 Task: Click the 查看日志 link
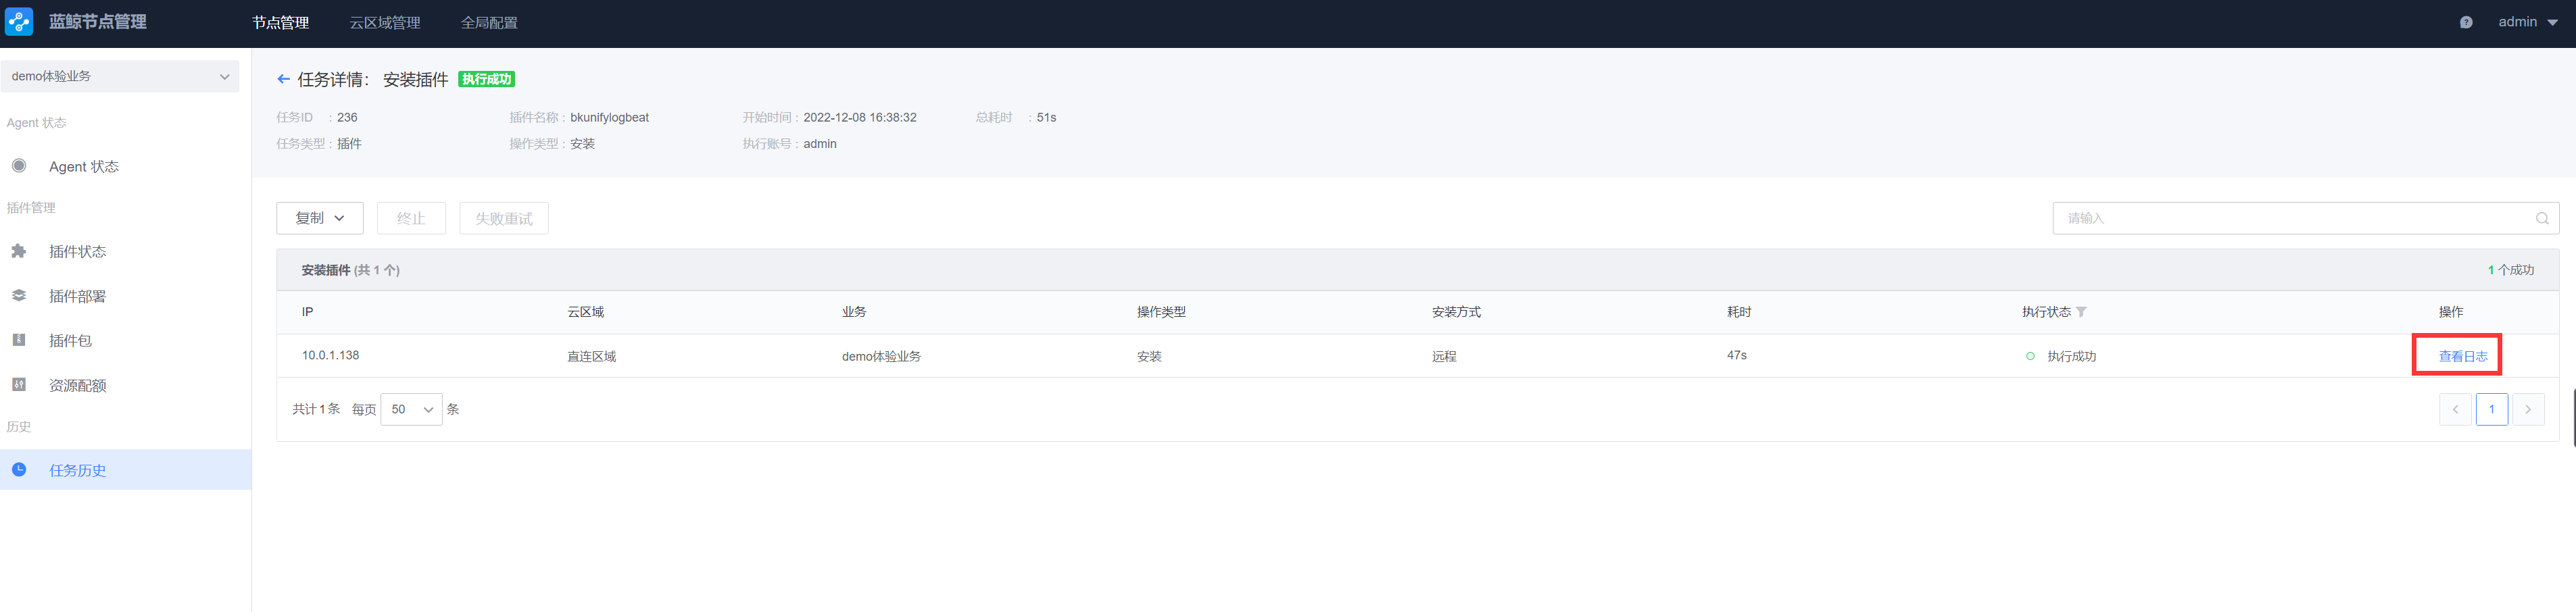click(x=2462, y=356)
